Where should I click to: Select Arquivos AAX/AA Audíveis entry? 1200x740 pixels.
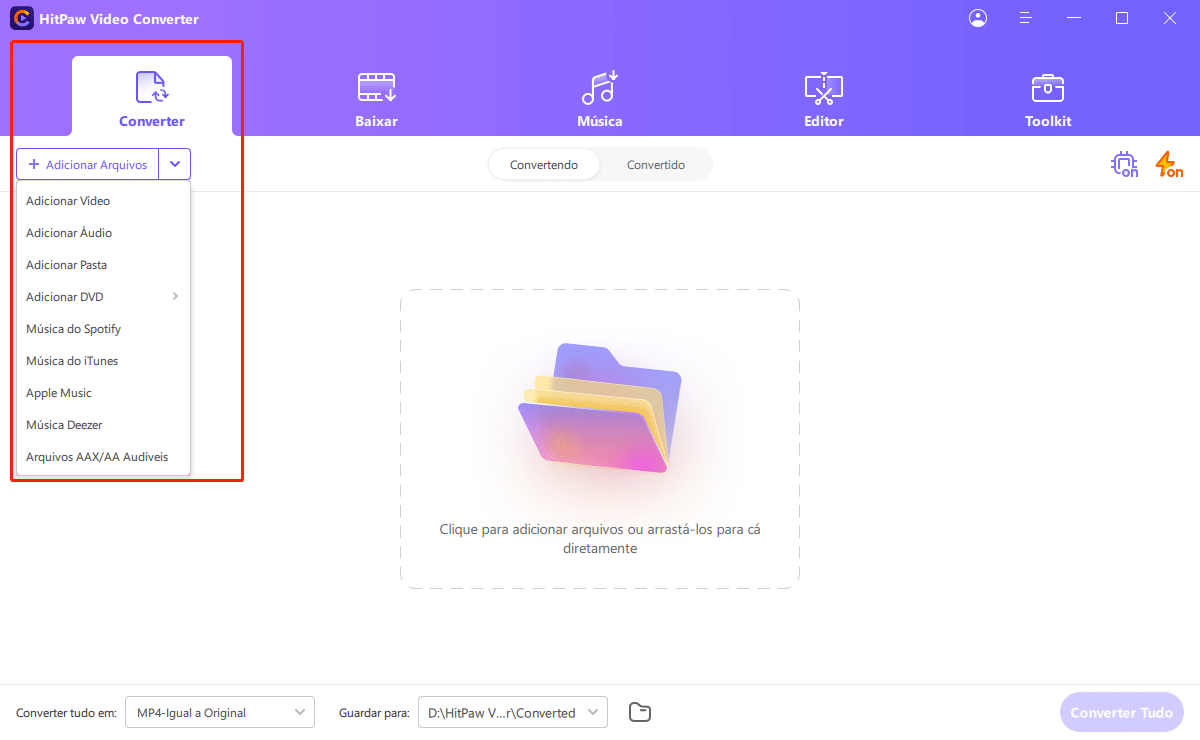[103, 457]
